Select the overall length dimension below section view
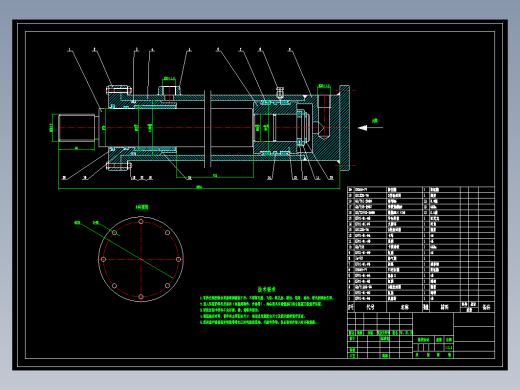This screenshot has height=390, width=520. [x=199, y=188]
